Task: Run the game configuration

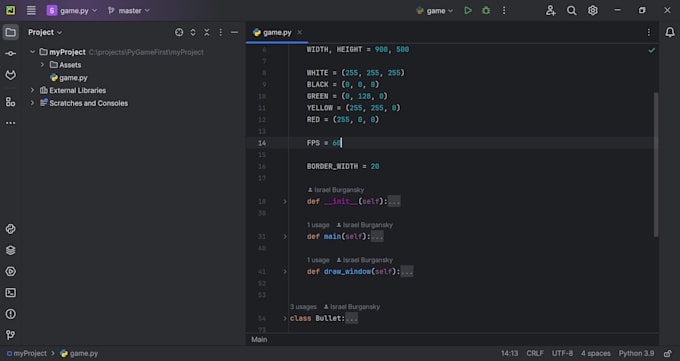Action: click(468, 10)
